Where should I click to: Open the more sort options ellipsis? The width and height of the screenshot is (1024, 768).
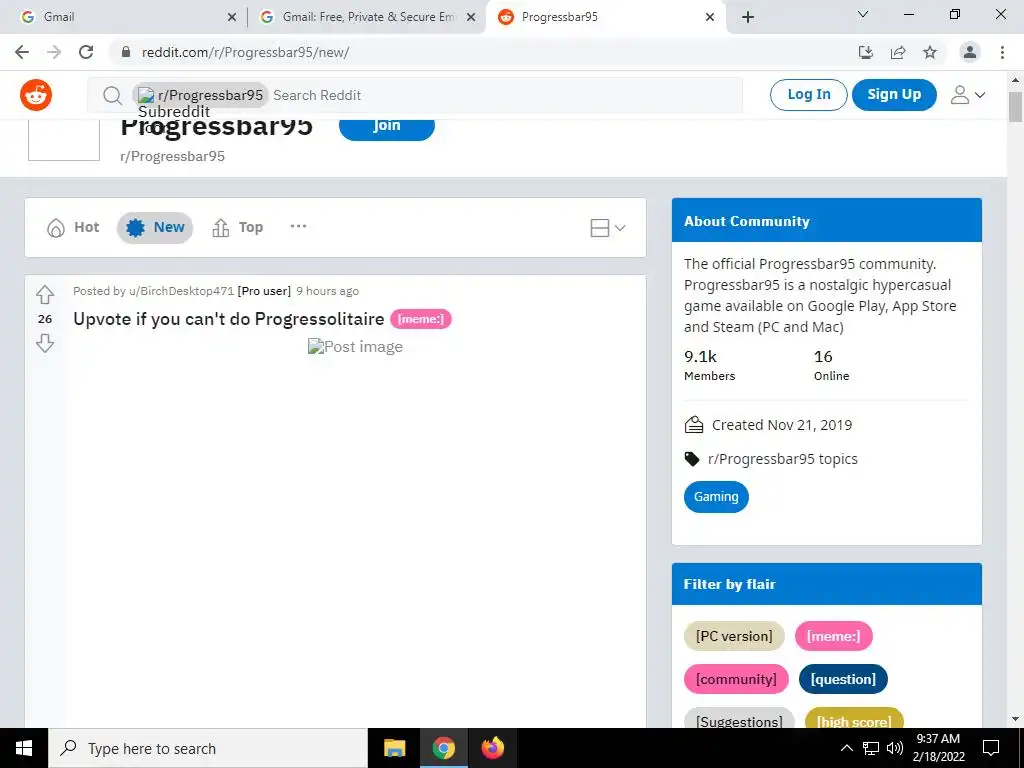tap(298, 227)
